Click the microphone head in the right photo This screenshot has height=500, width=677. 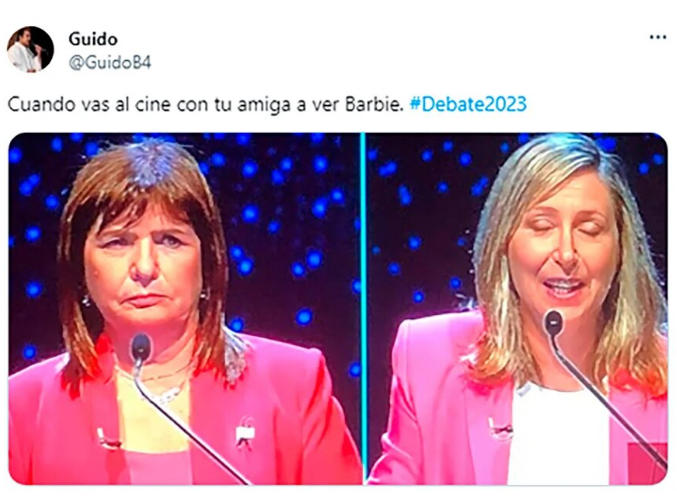[553, 323]
